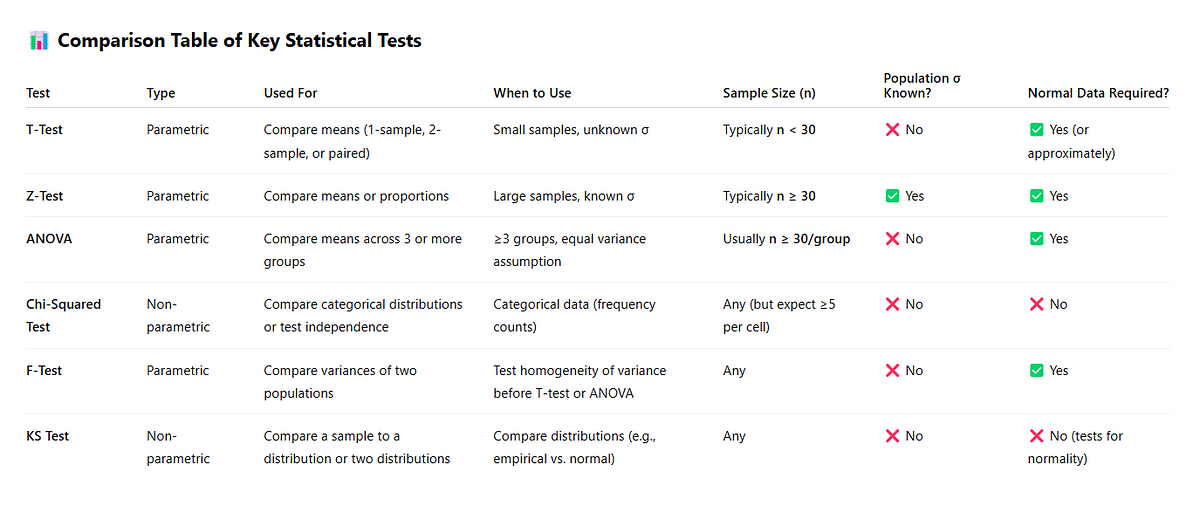
Task: Click green check in ANOVA normal data column
Action: 1036,239
